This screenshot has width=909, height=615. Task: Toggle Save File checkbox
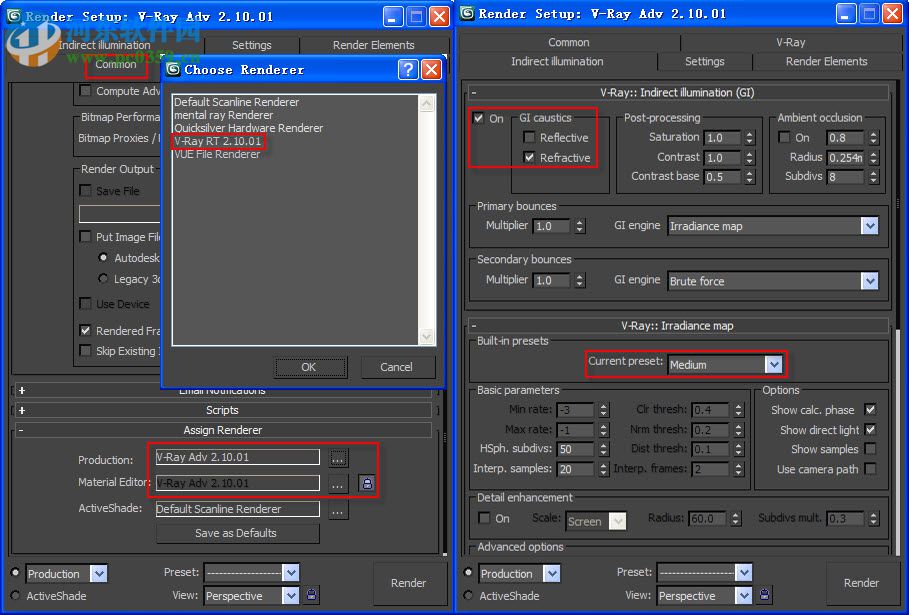(85, 191)
